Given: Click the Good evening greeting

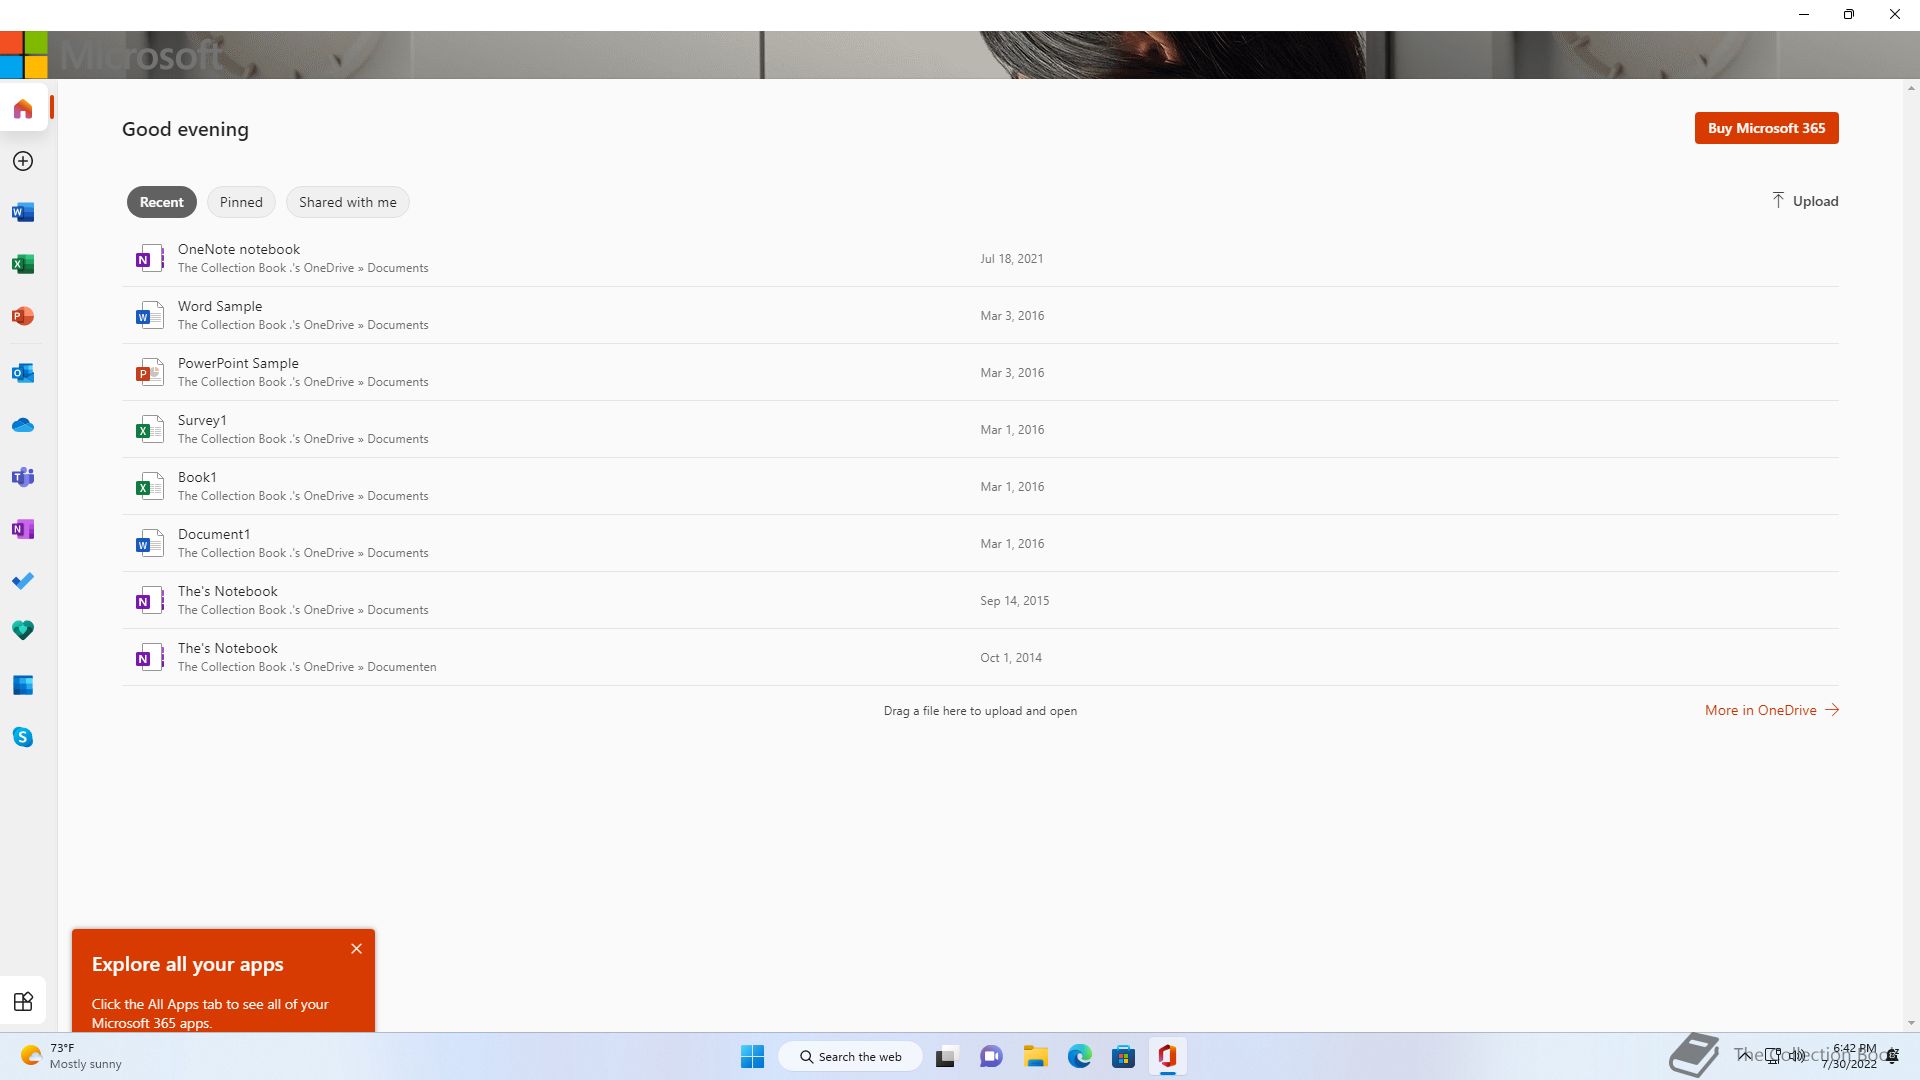Looking at the screenshot, I should (185, 129).
